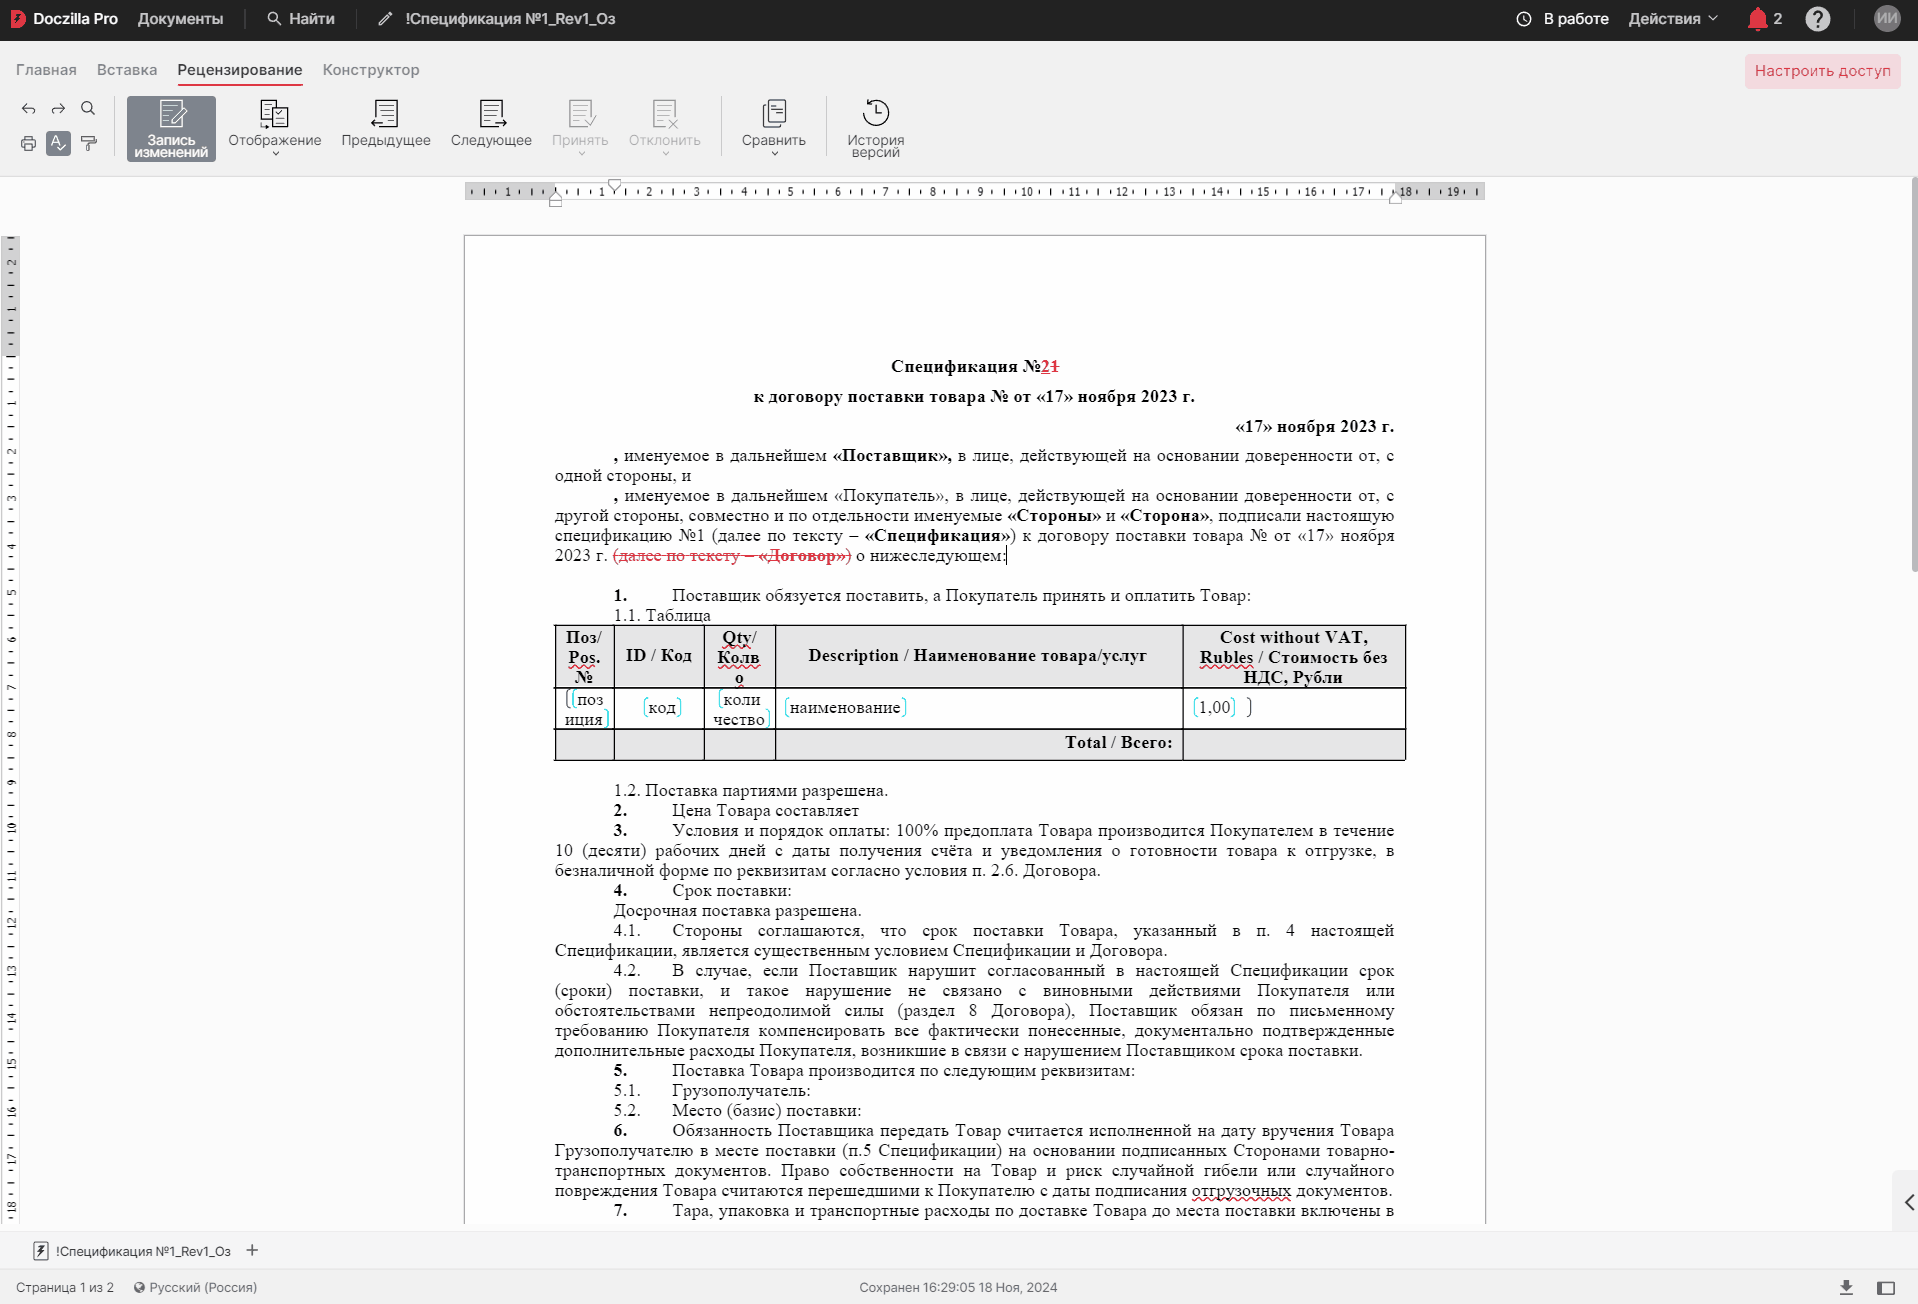Switch to the Вставка tab

click(127, 70)
